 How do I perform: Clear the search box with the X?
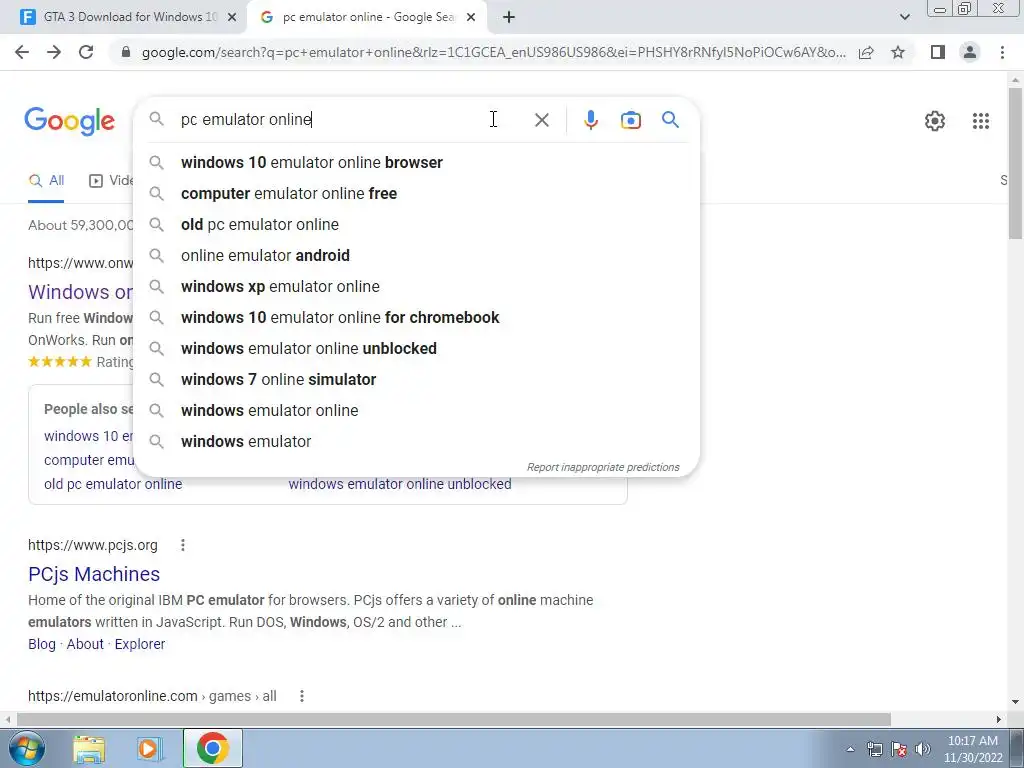click(541, 120)
